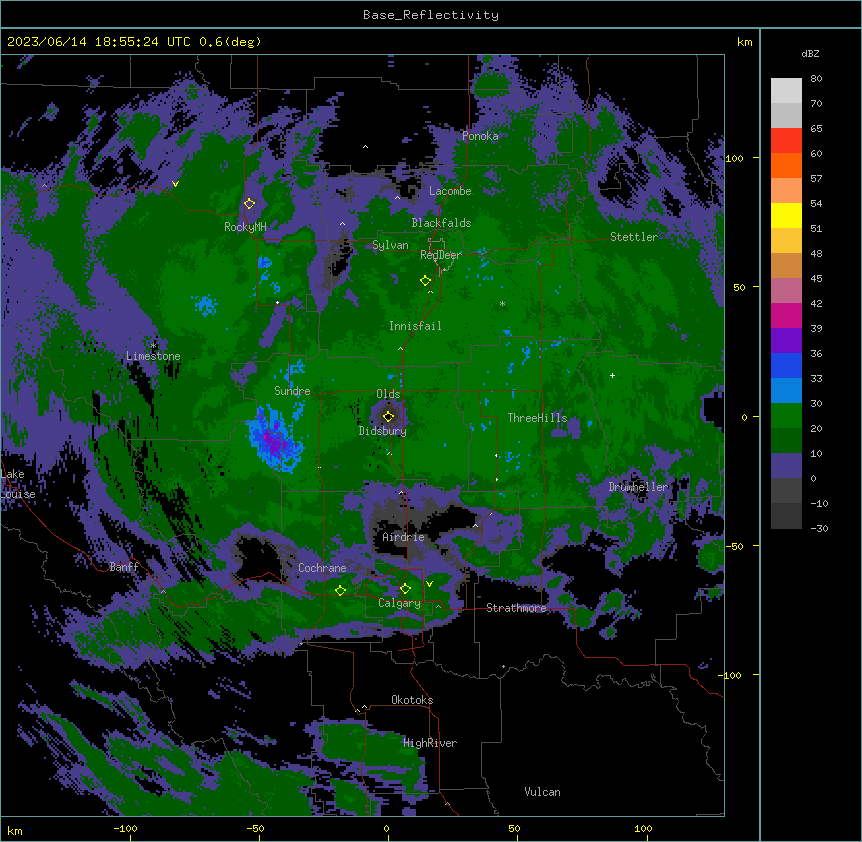Viewport: 862px width, 842px height.
Task: Click the light gray 80–70 dBZ legend swatch
Action: point(786,90)
